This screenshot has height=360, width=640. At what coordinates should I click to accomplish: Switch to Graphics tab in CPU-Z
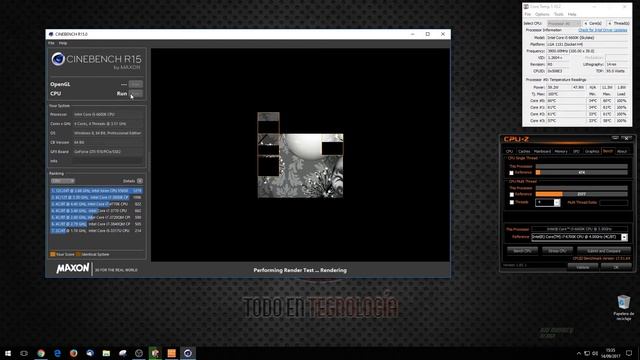592,151
